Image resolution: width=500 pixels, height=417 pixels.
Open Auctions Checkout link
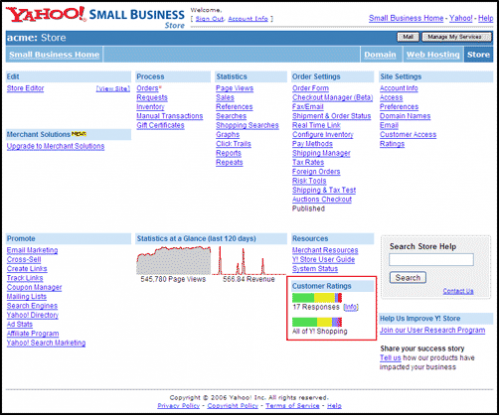(x=322, y=200)
